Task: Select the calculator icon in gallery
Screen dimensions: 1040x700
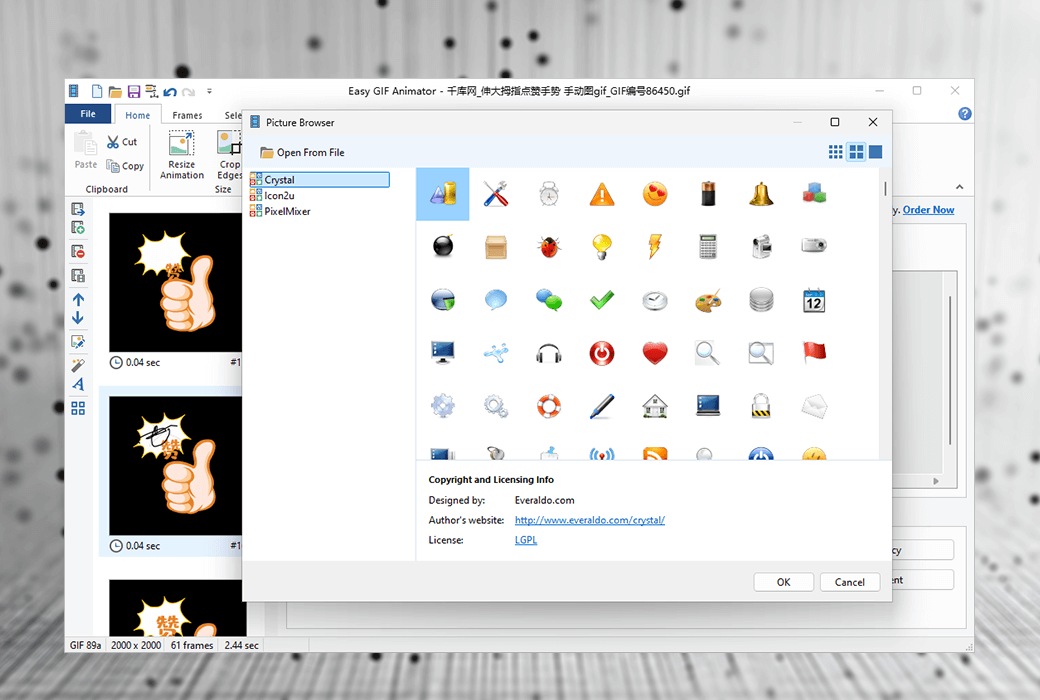Action: click(x=708, y=246)
